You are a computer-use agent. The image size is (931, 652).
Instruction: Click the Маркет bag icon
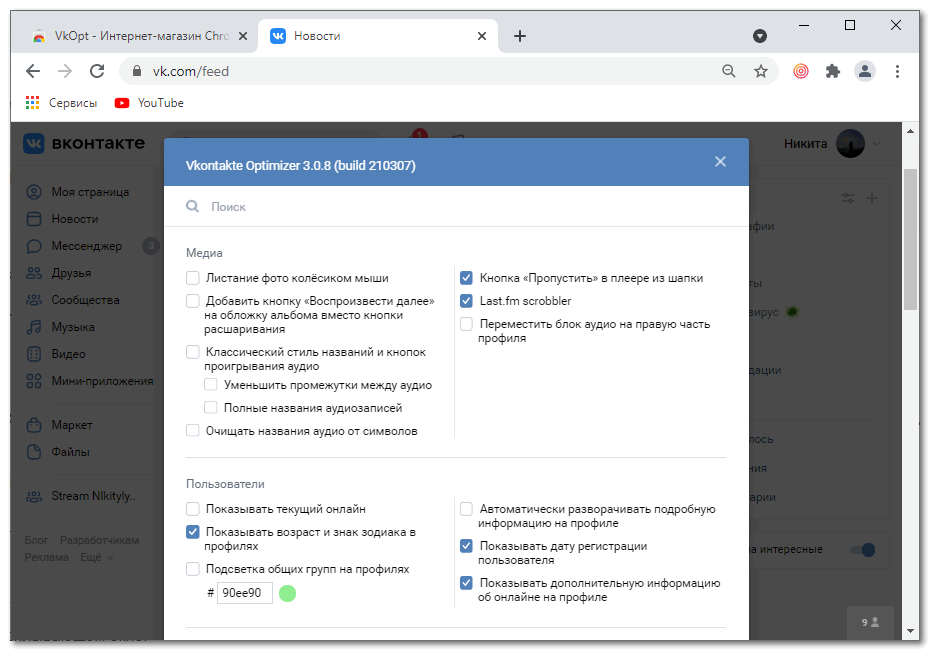click(x=34, y=425)
